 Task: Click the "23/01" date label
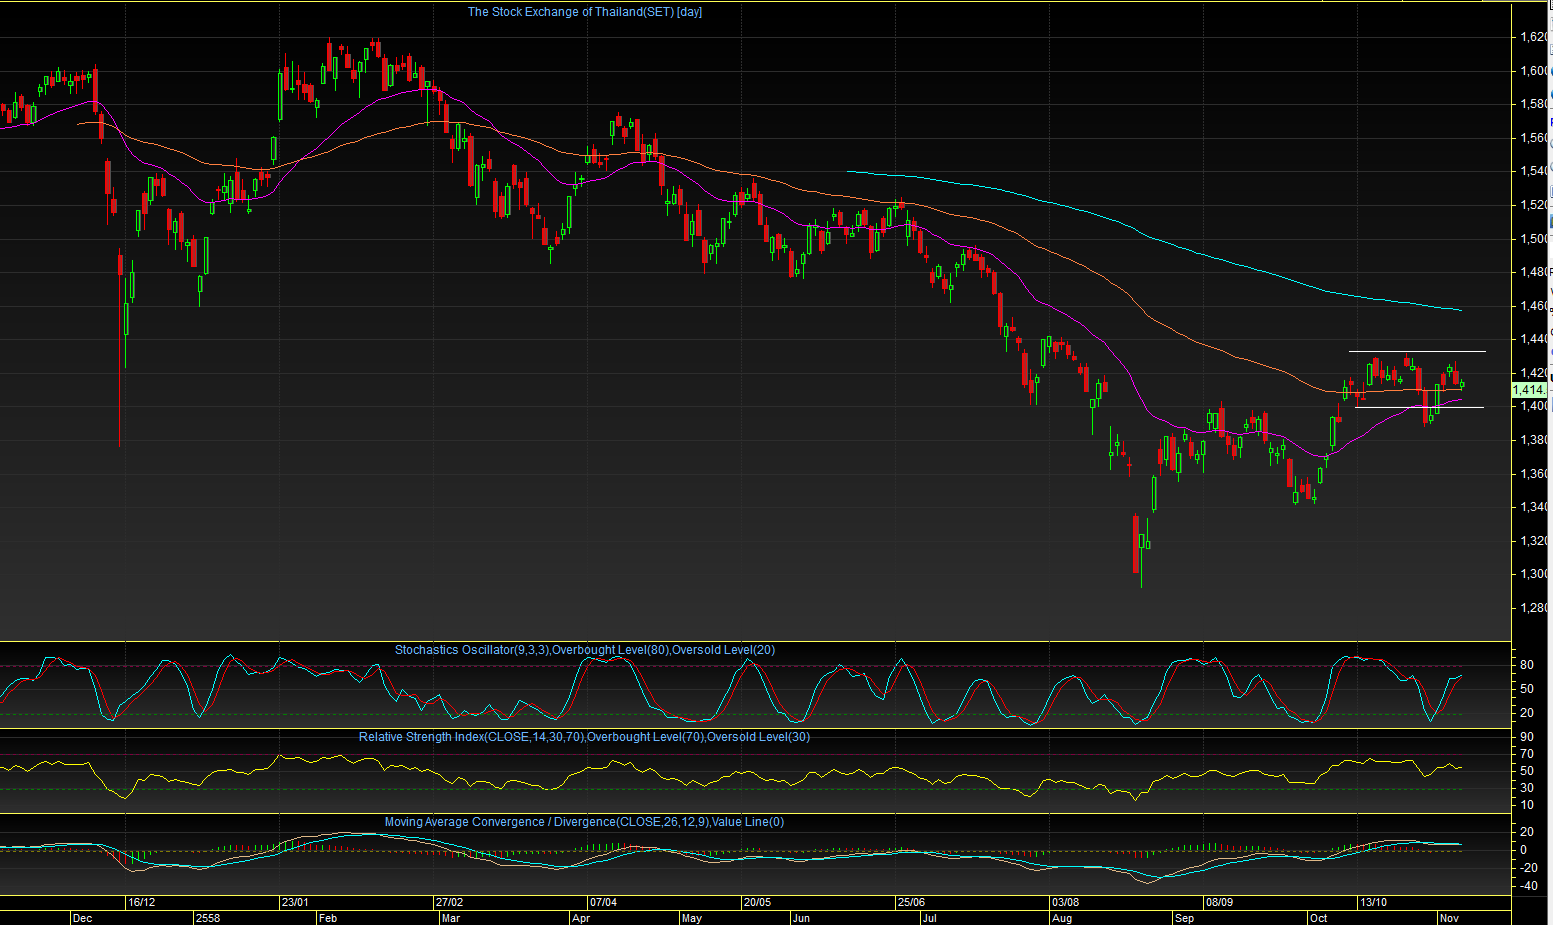295,902
